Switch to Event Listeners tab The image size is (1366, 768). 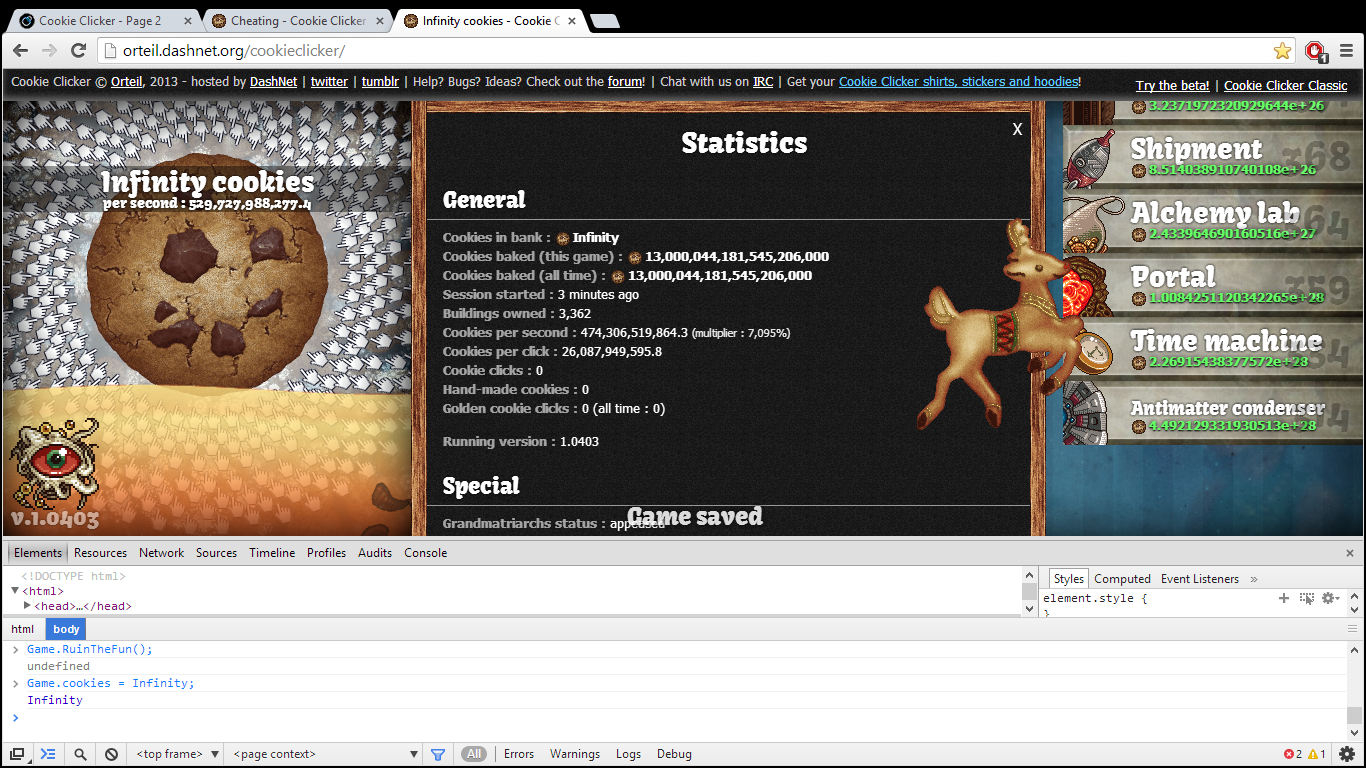pyautogui.click(x=1200, y=579)
